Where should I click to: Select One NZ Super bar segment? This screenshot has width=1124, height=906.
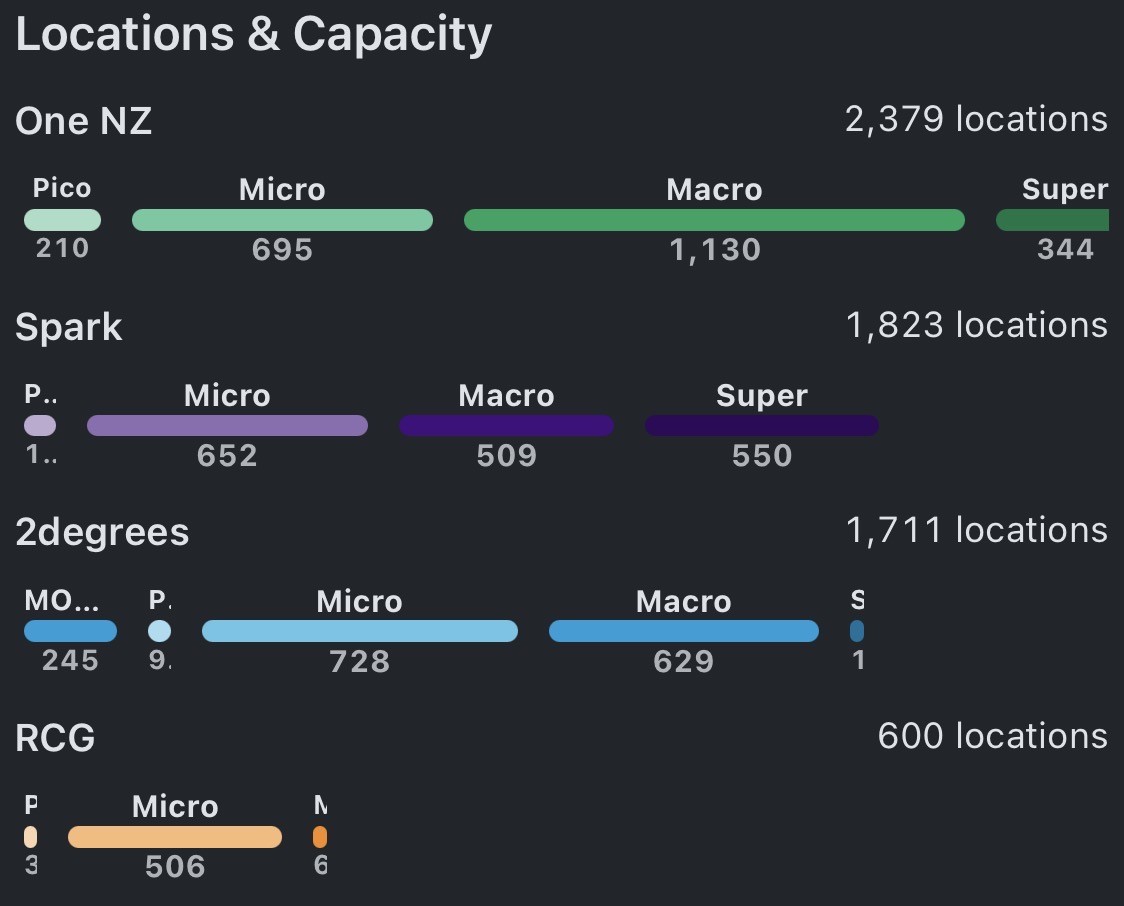[1053, 220]
